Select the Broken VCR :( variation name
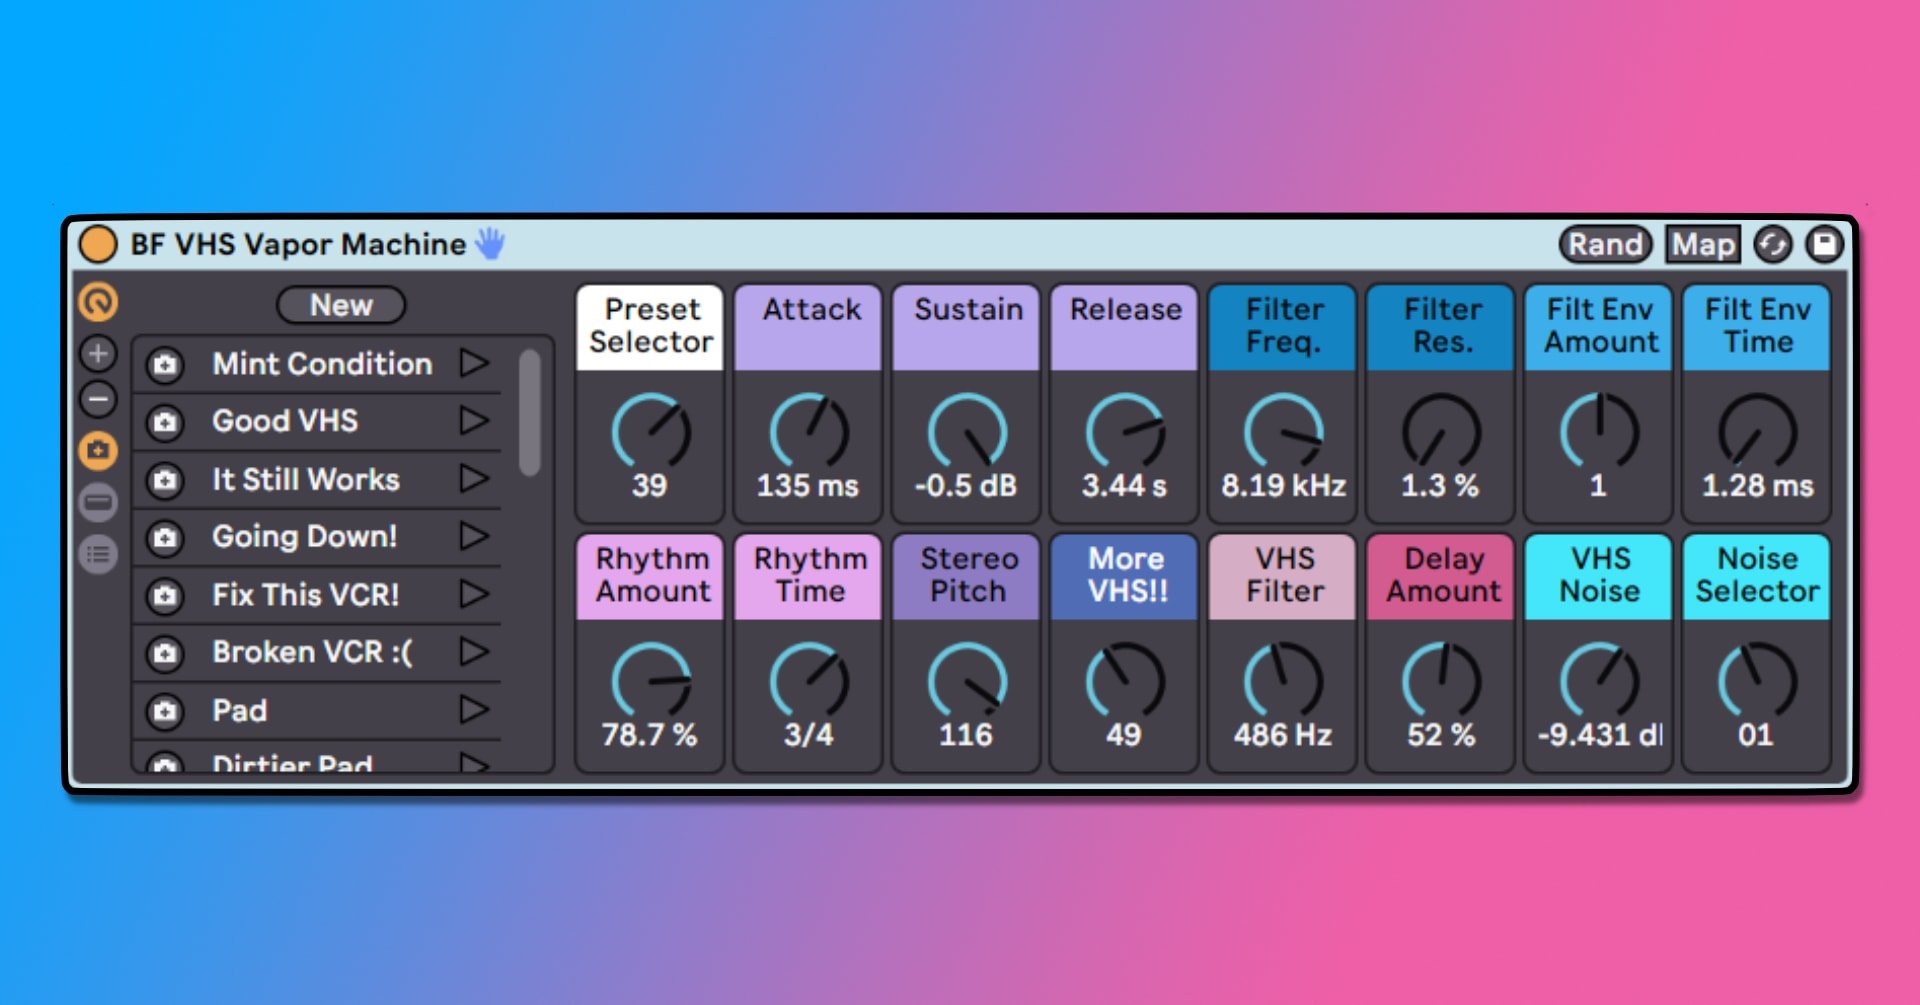The image size is (1920, 1005). [312, 652]
